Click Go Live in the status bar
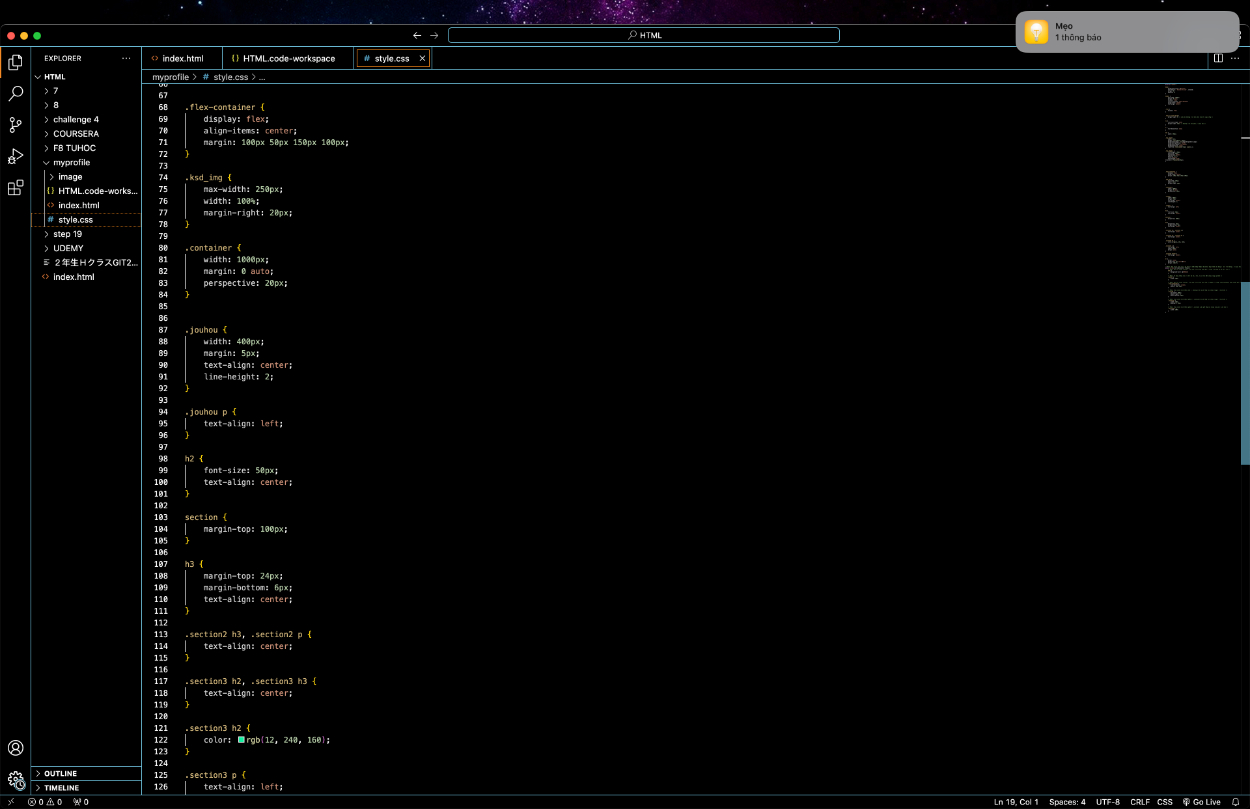Viewport: 1250px width, 809px height. coord(1201,802)
